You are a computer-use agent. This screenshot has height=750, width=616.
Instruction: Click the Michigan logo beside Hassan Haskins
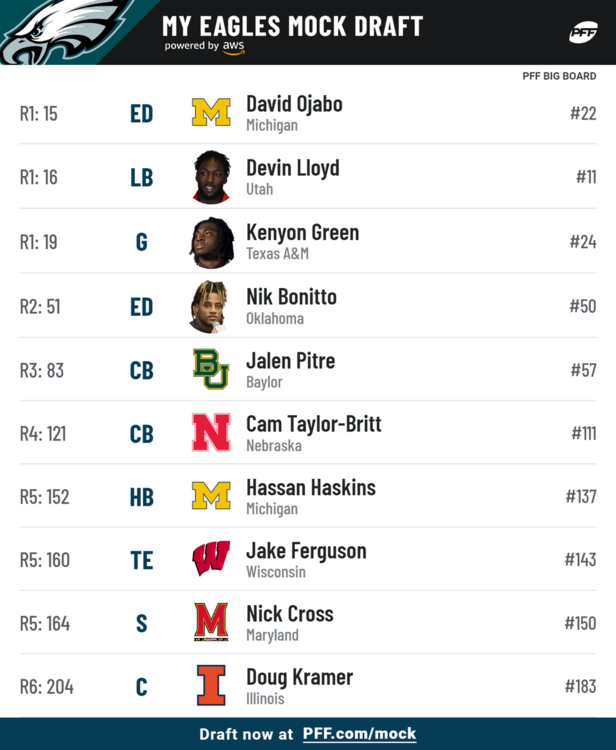point(211,496)
